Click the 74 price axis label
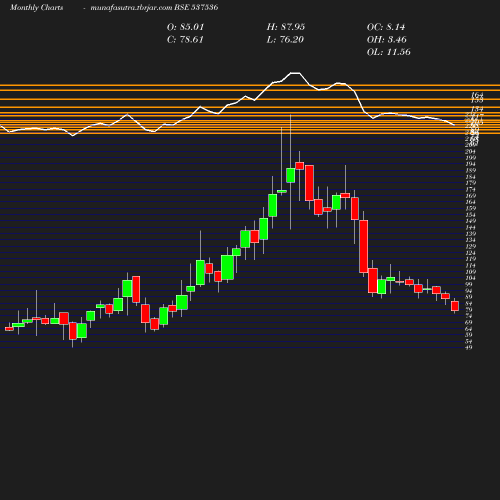 tap(469, 316)
